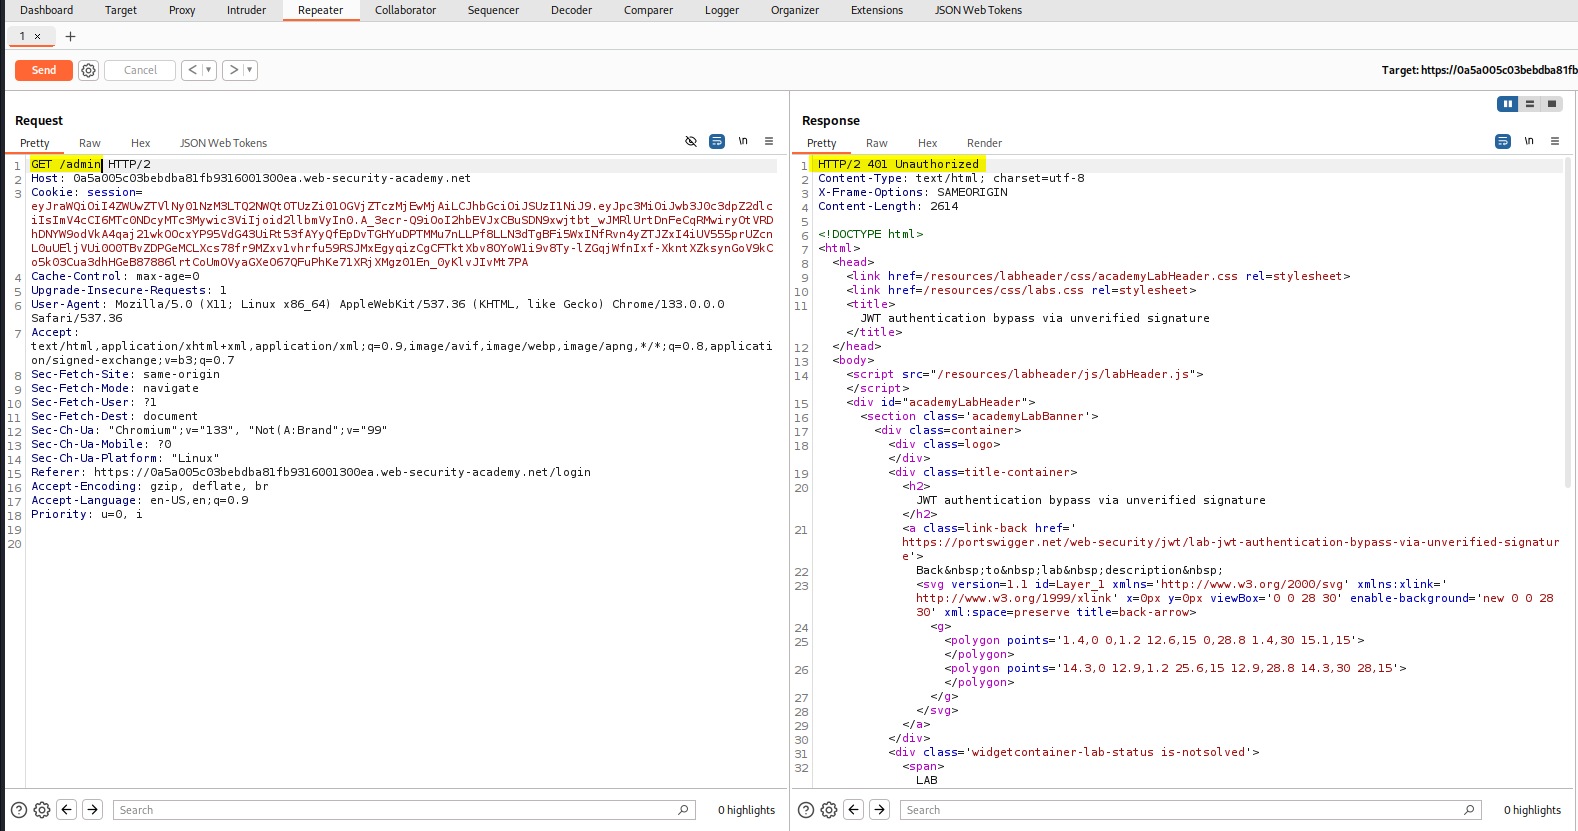The image size is (1578, 831).
Task: Open Request search help icon
Action: [x=18, y=810]
